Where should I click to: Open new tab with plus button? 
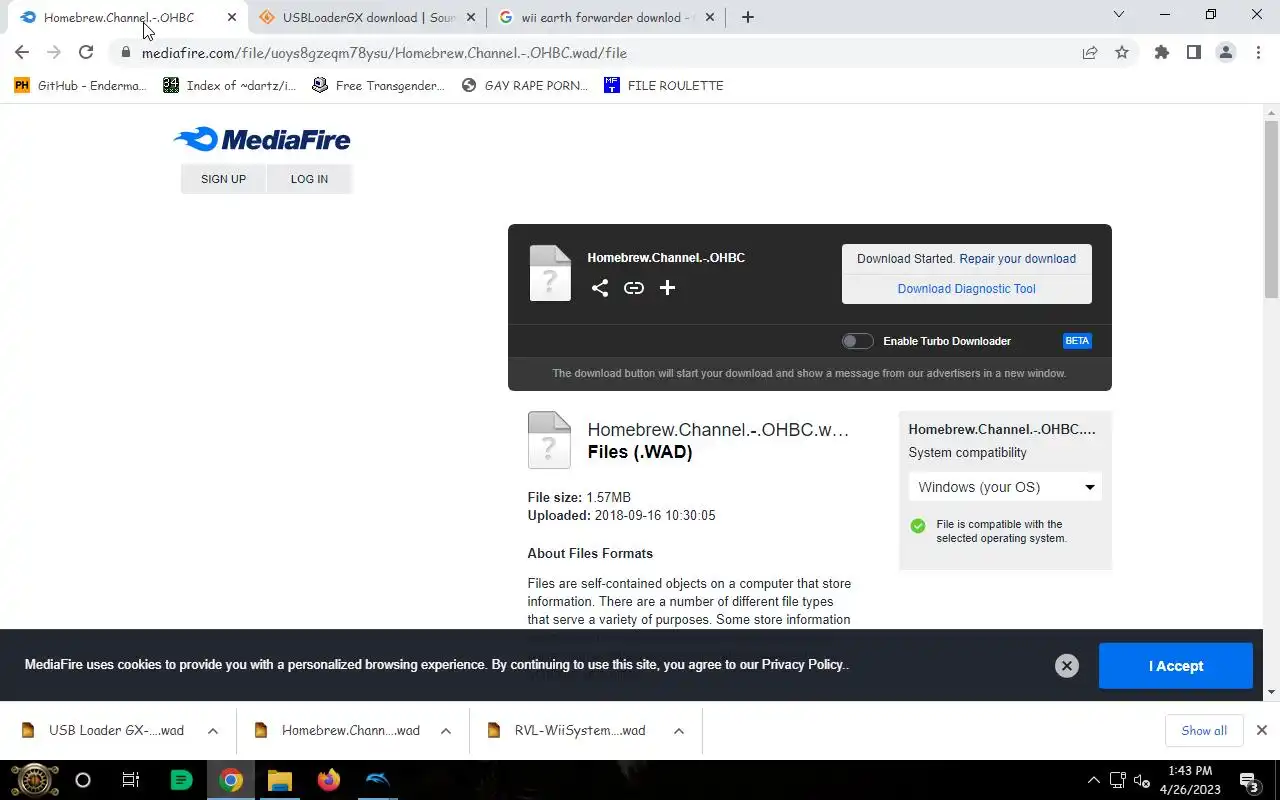click(x=748, y=17)
